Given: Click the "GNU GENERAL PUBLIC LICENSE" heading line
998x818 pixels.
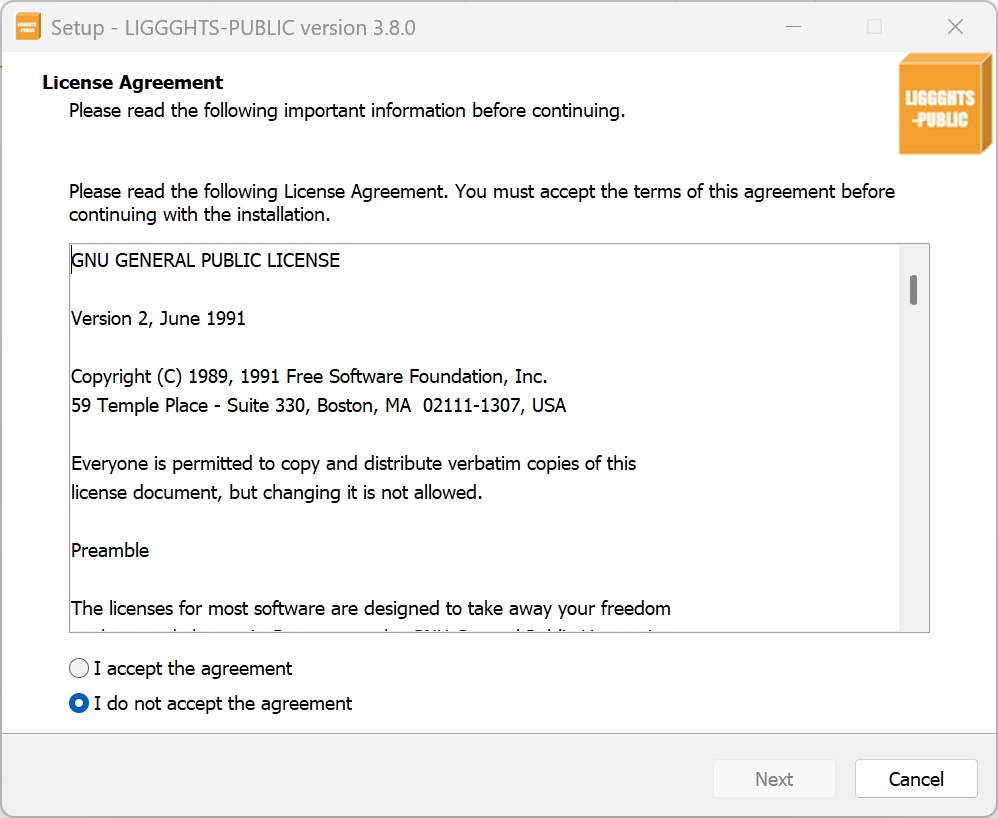Looking at the screenshot, I should [x=206, y=261].
